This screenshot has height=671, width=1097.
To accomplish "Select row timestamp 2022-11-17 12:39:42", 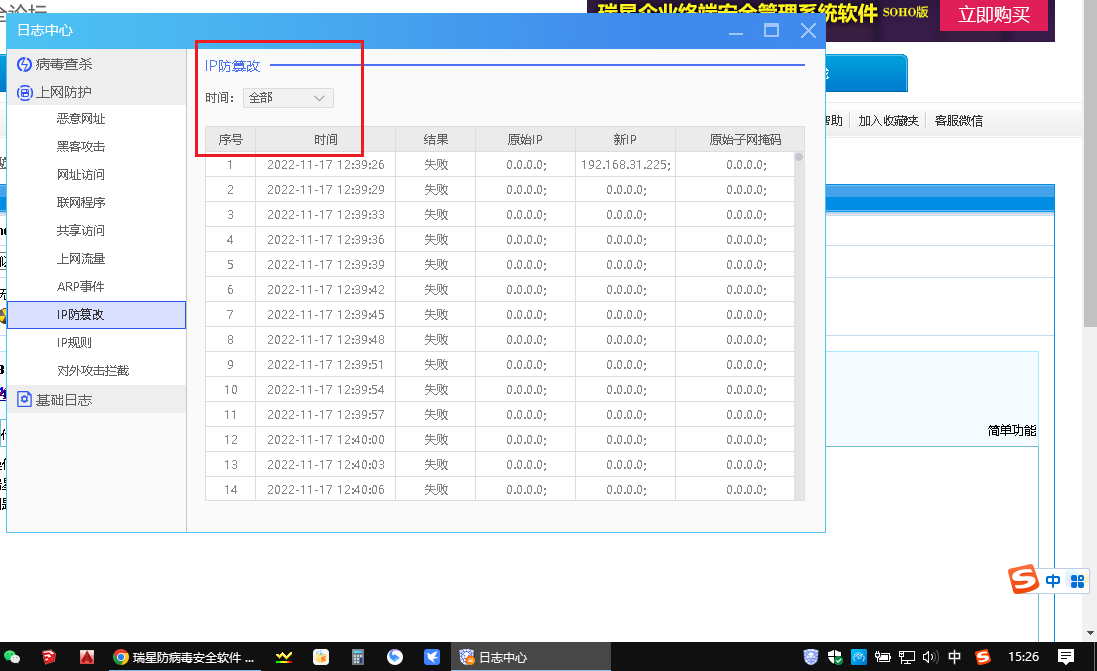I will coord(326,290).
